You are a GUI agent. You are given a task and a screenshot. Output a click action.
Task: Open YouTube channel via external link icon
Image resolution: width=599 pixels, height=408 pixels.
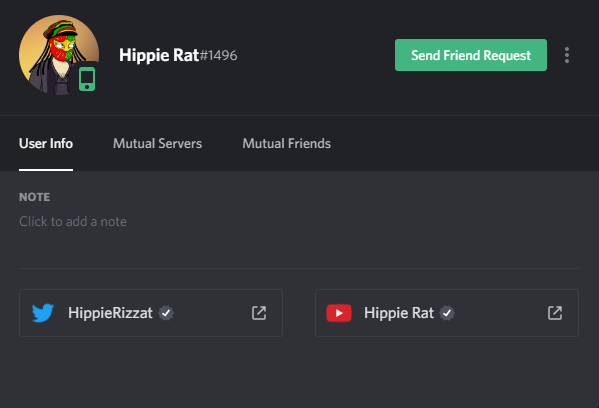[x=555, y=313]
